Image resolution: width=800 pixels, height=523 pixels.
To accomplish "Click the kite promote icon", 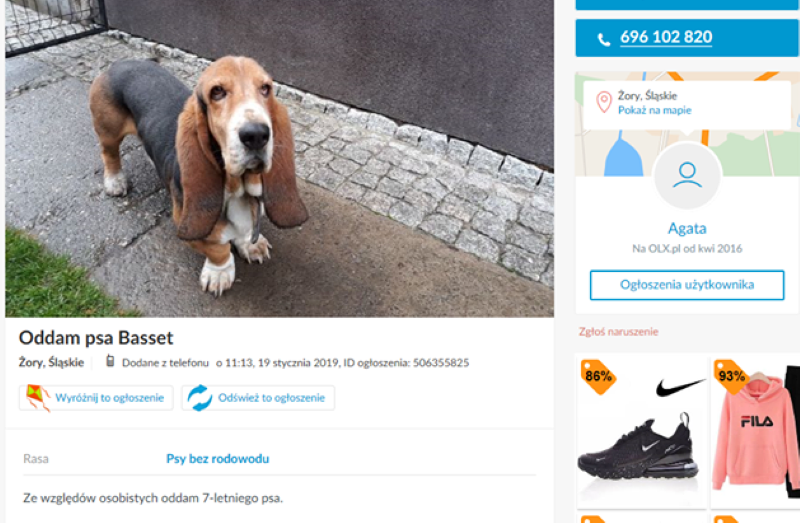I will coord(37,397).
